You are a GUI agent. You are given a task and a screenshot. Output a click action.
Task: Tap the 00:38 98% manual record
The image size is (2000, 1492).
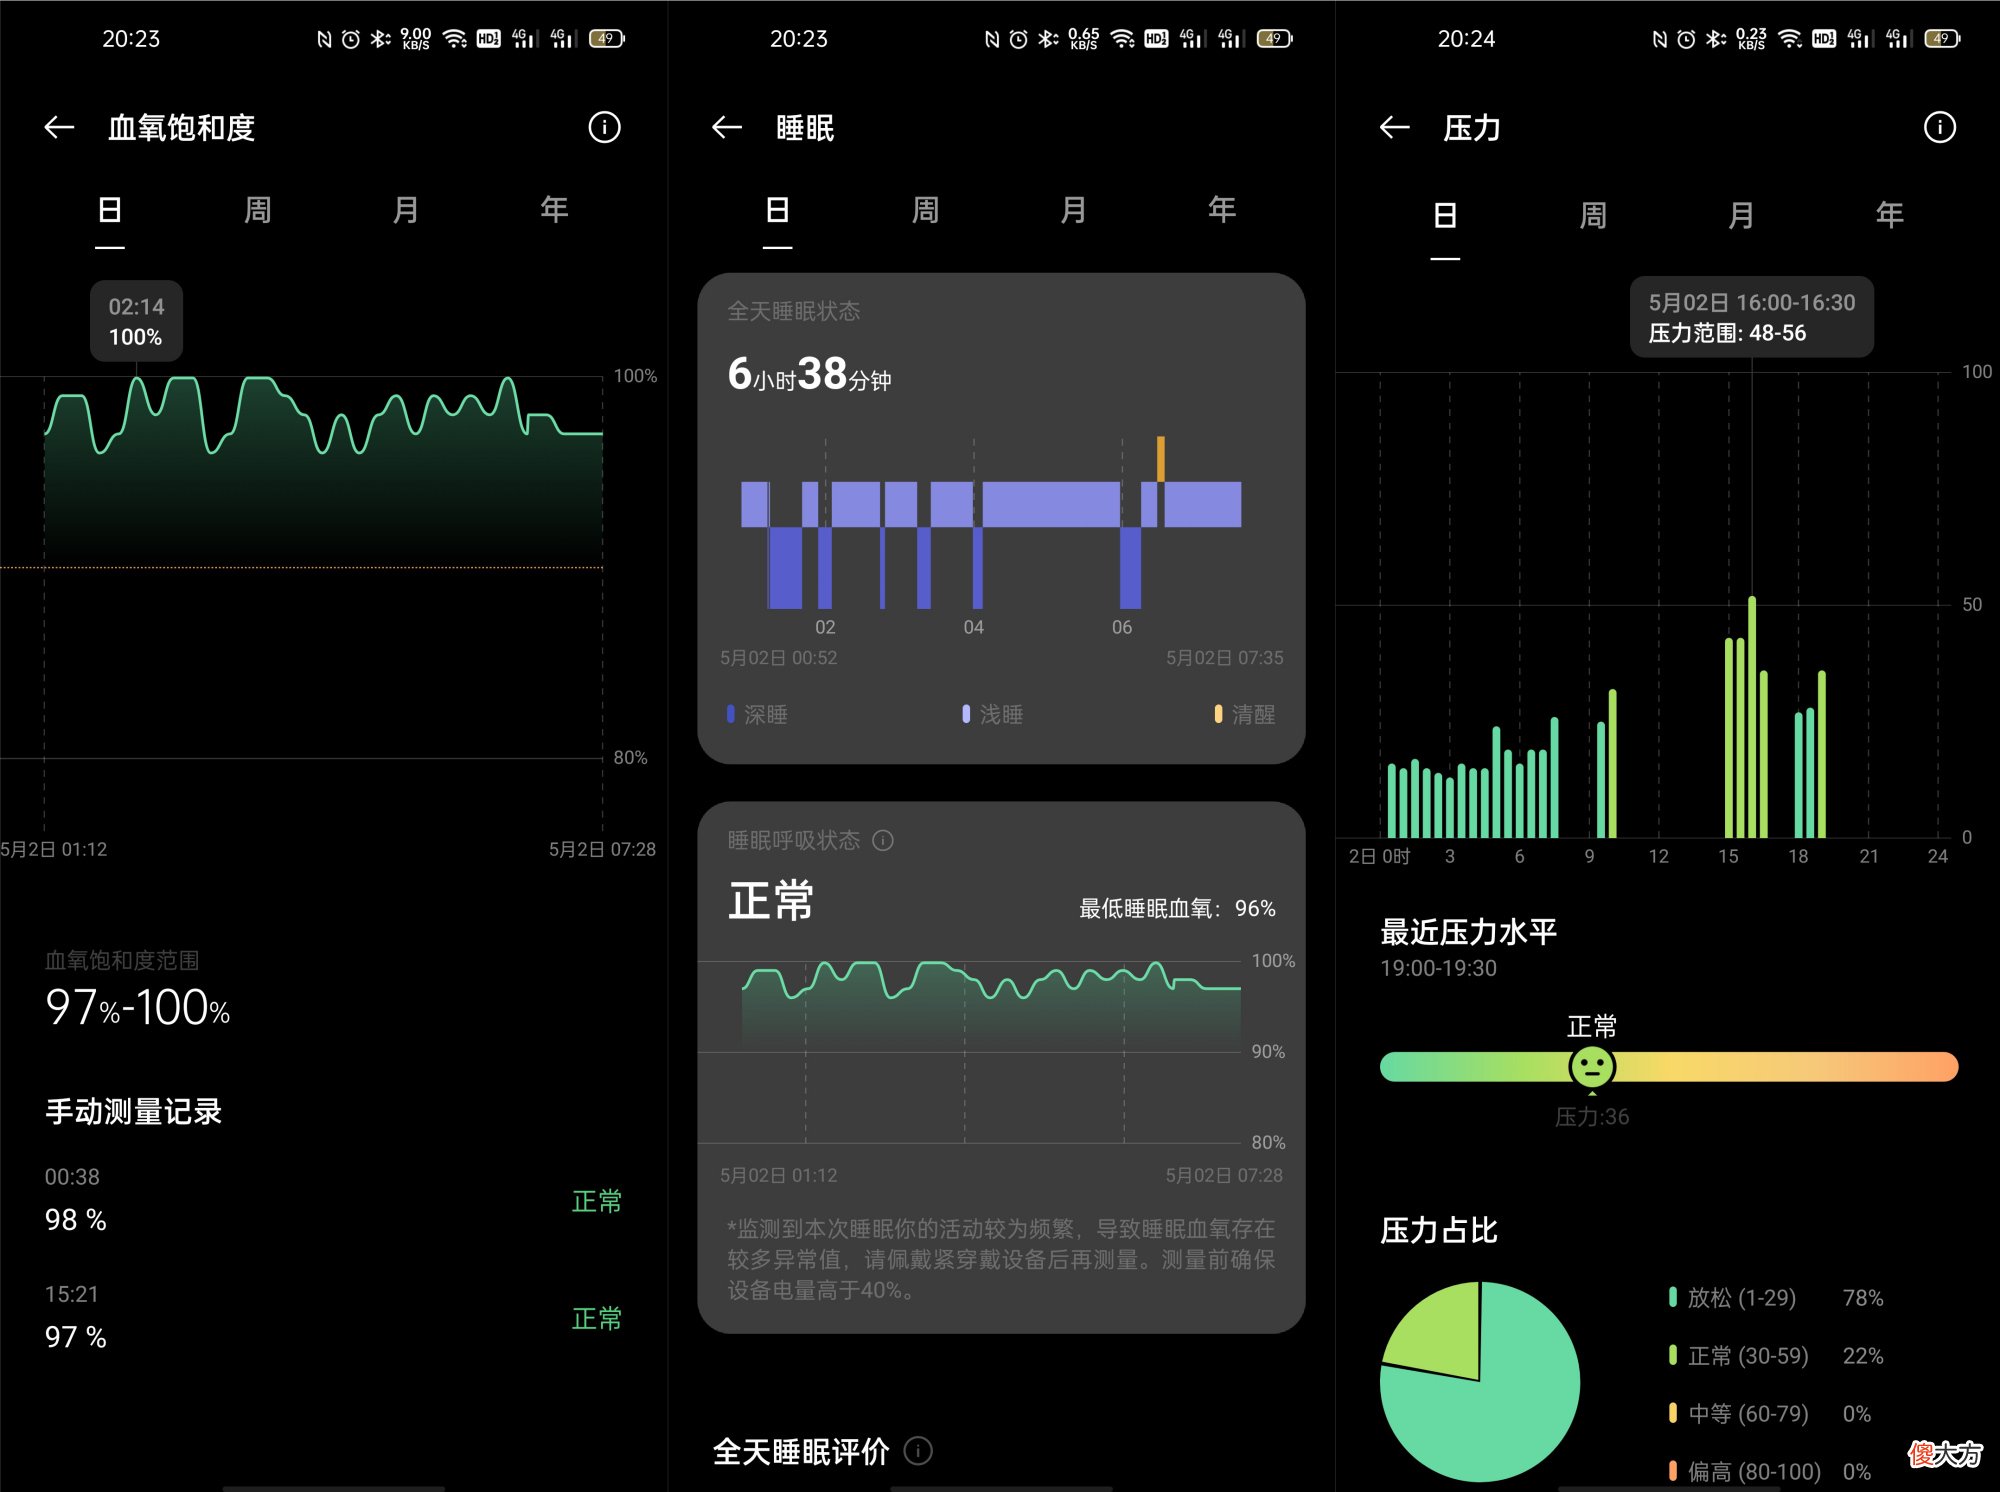pos(333,1199)
